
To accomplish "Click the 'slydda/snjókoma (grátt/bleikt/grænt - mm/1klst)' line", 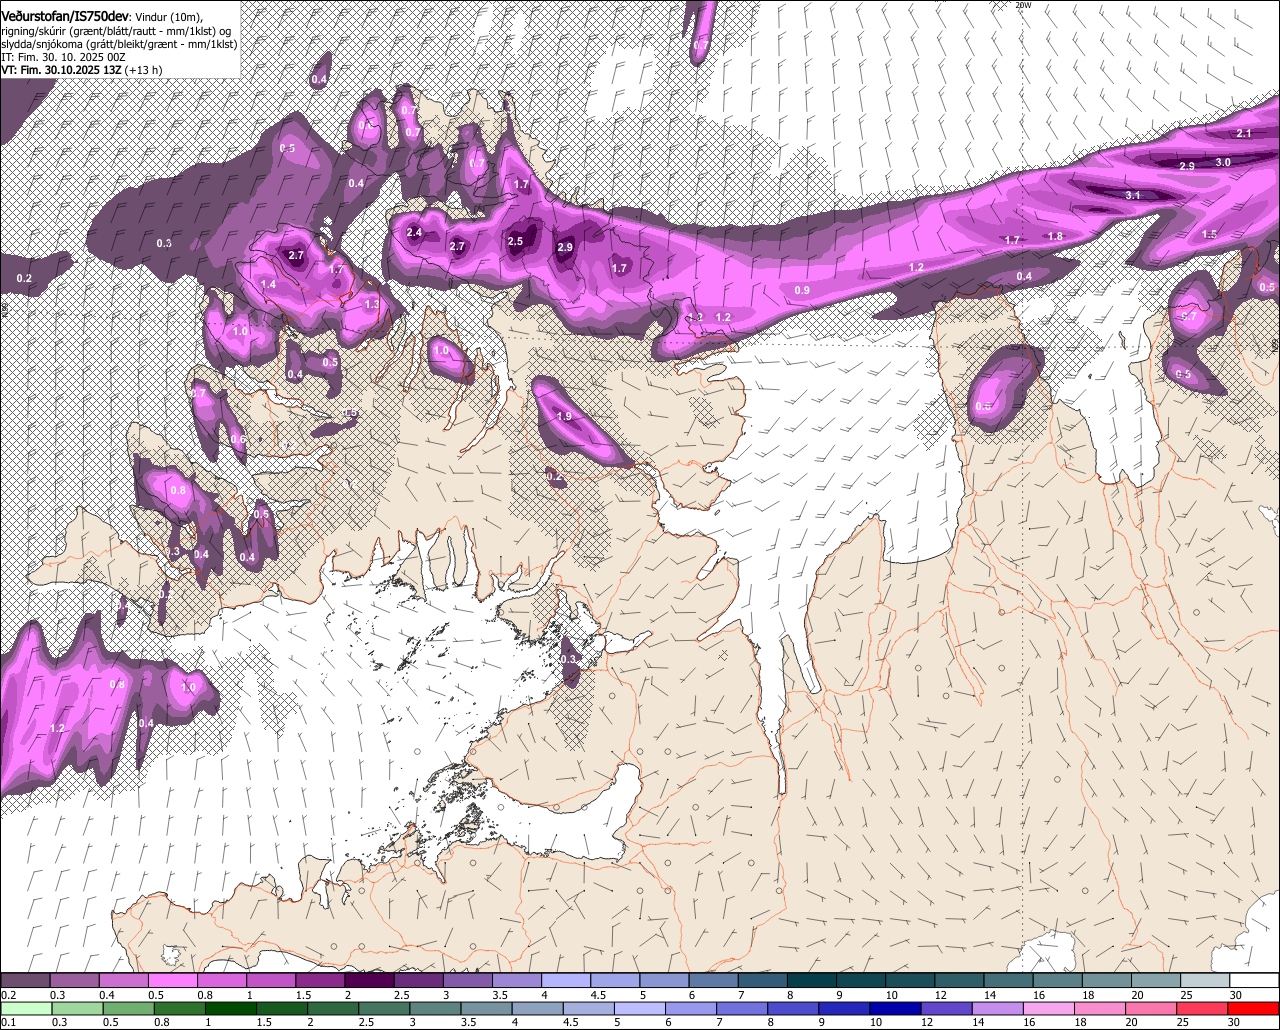I will (x=119, y=44).
